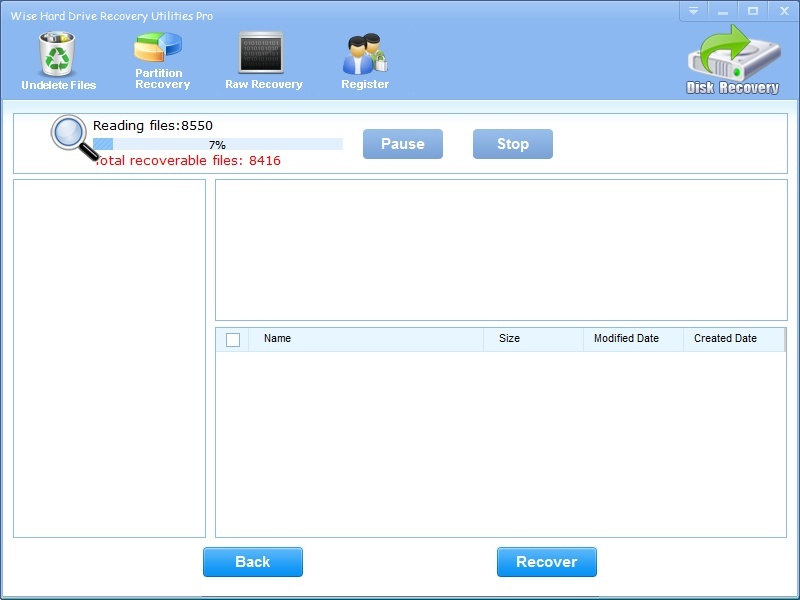
Task: Open the title bar dropdown menu arrow
Action: [693, 11]
